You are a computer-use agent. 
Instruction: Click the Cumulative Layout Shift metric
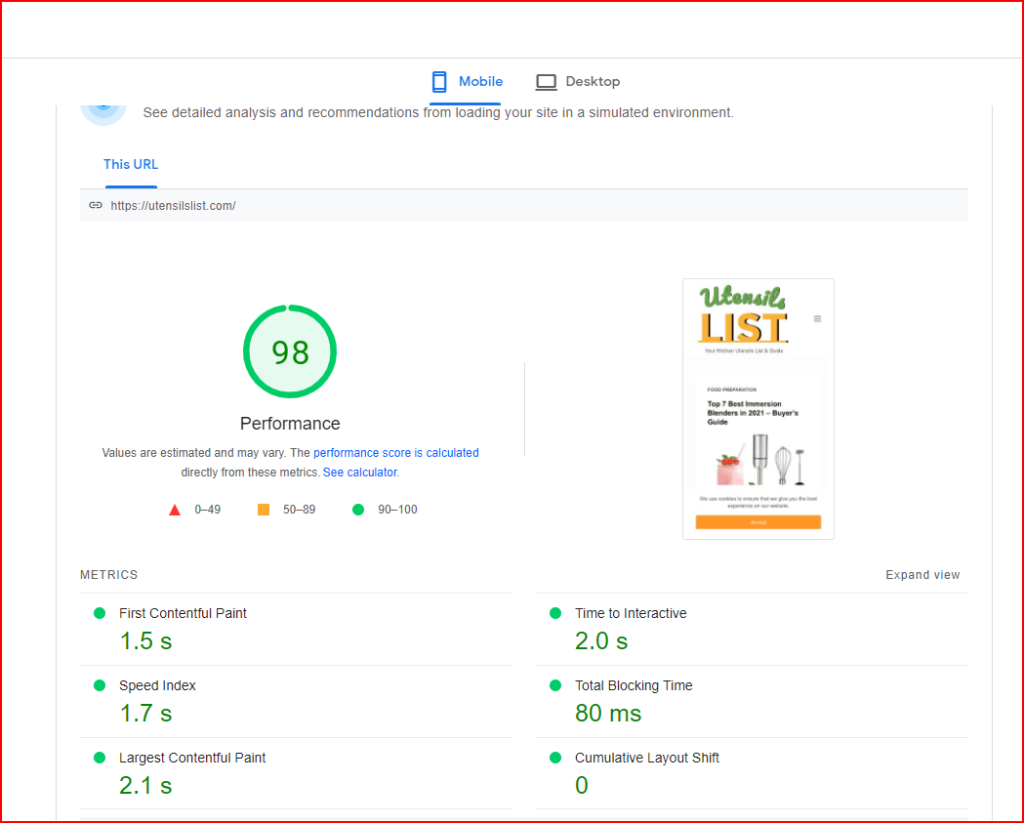[646, 758]
